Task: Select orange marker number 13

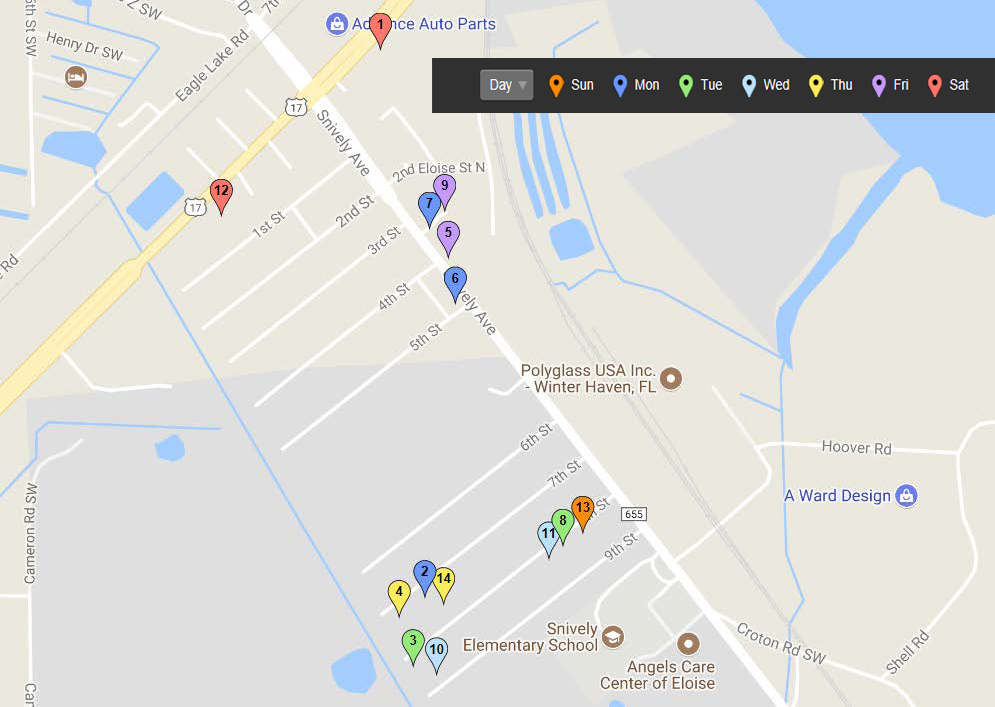Action: click(583, 511)
